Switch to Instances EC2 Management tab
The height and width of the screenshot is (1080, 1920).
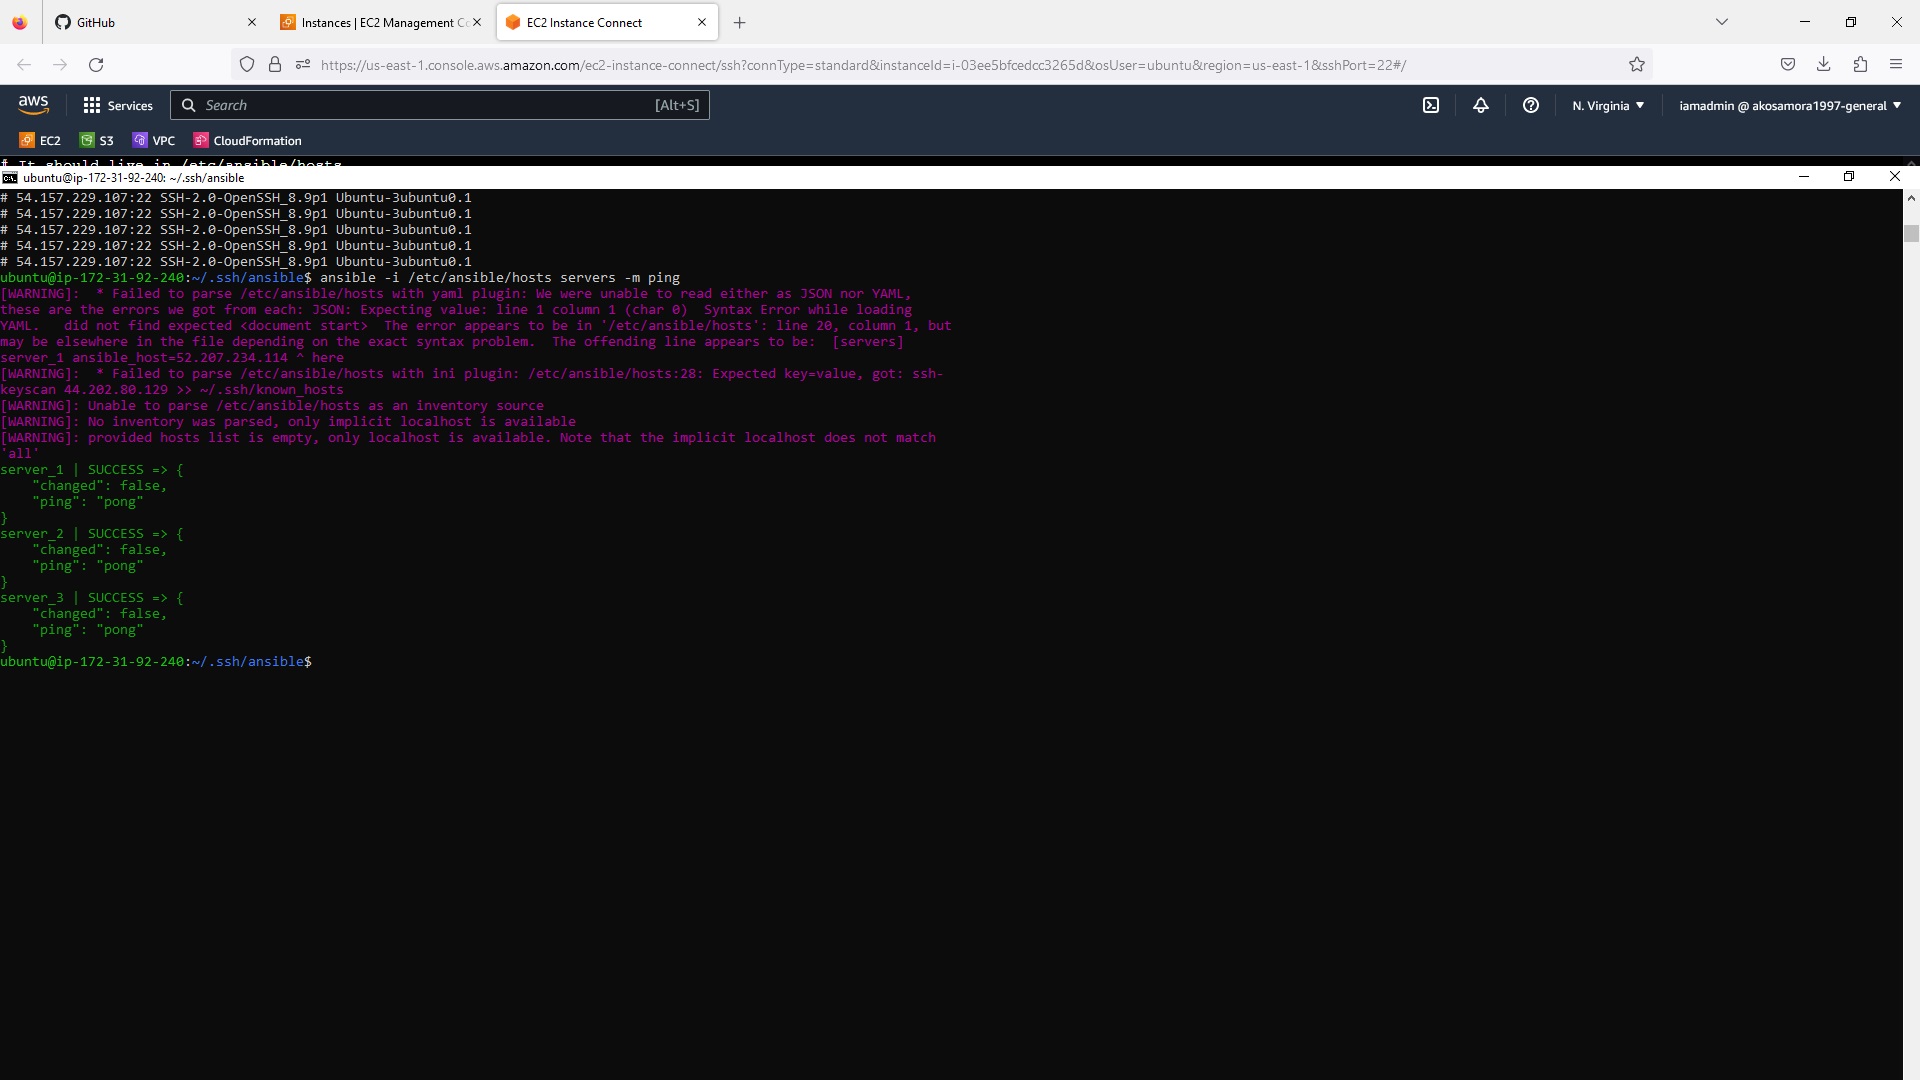375,22
